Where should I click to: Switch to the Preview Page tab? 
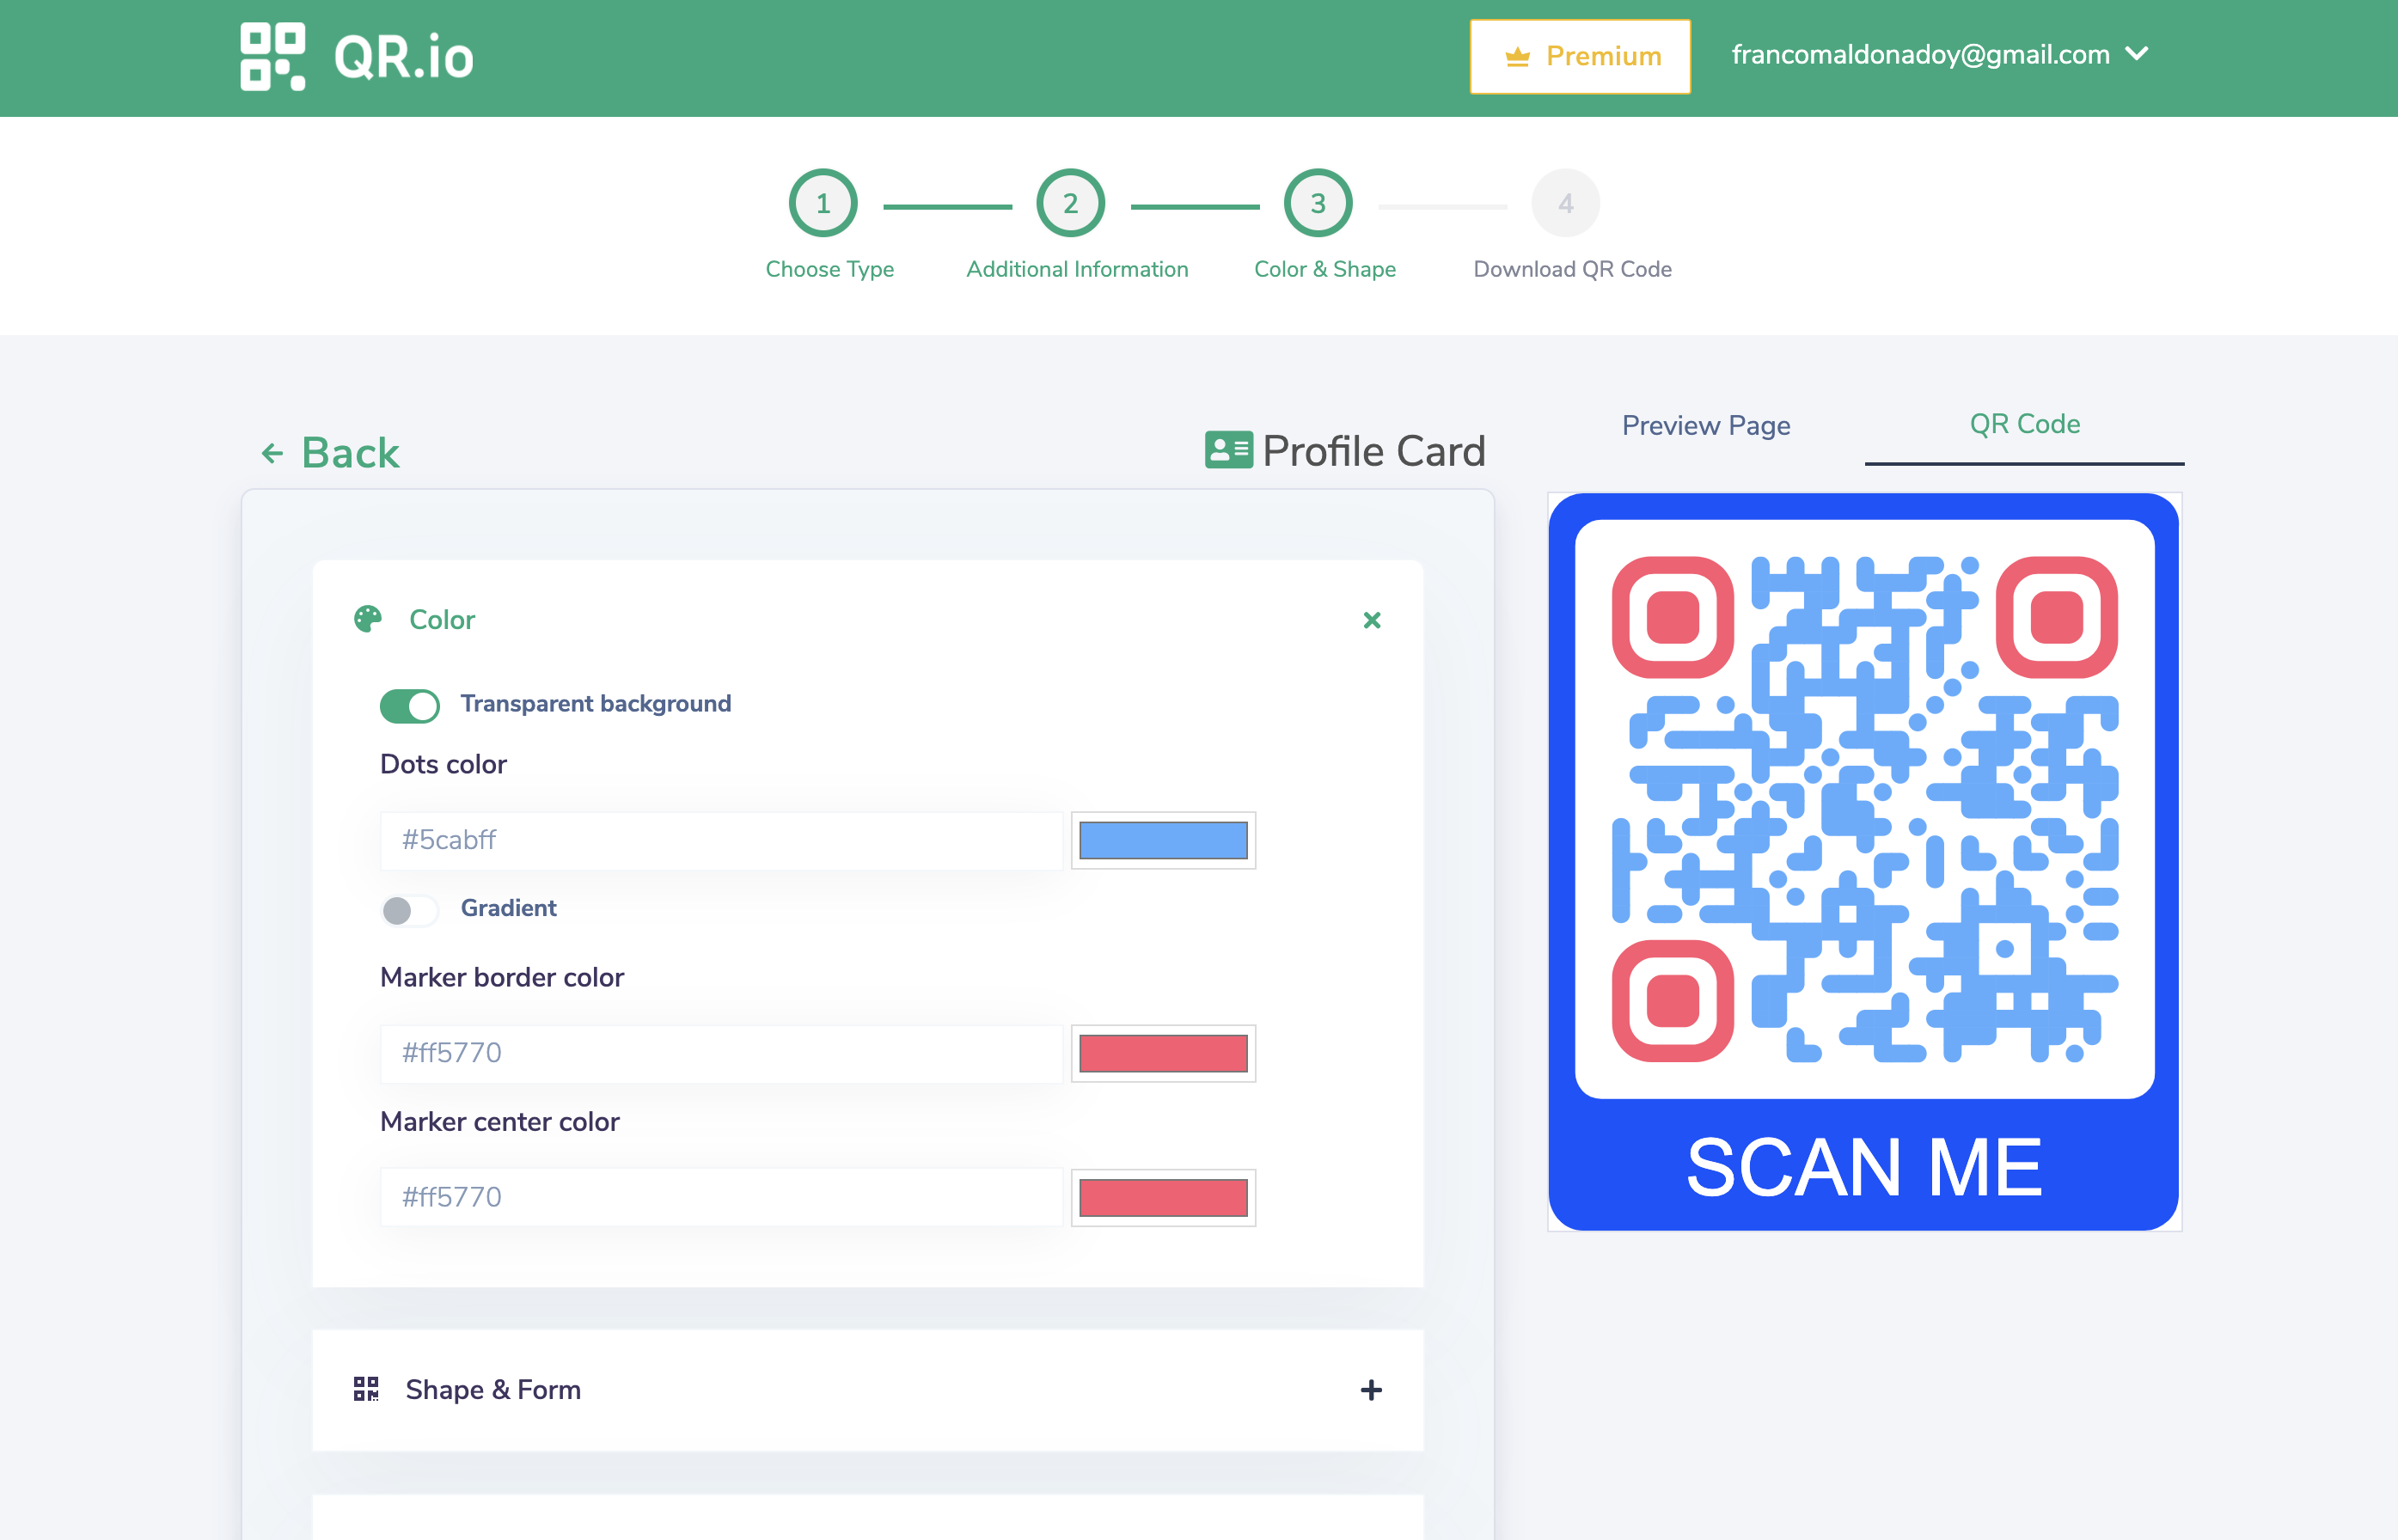(x=1705, y=425)
